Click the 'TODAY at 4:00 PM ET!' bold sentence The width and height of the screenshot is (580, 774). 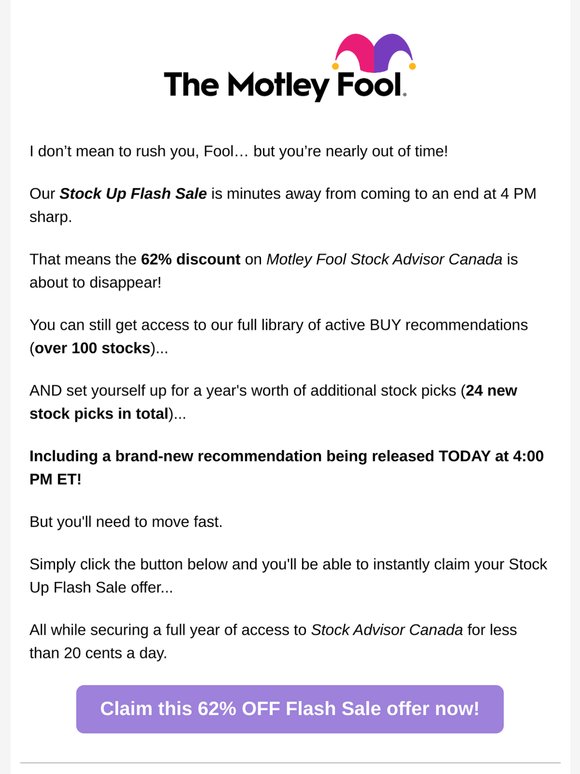[286, 467]
